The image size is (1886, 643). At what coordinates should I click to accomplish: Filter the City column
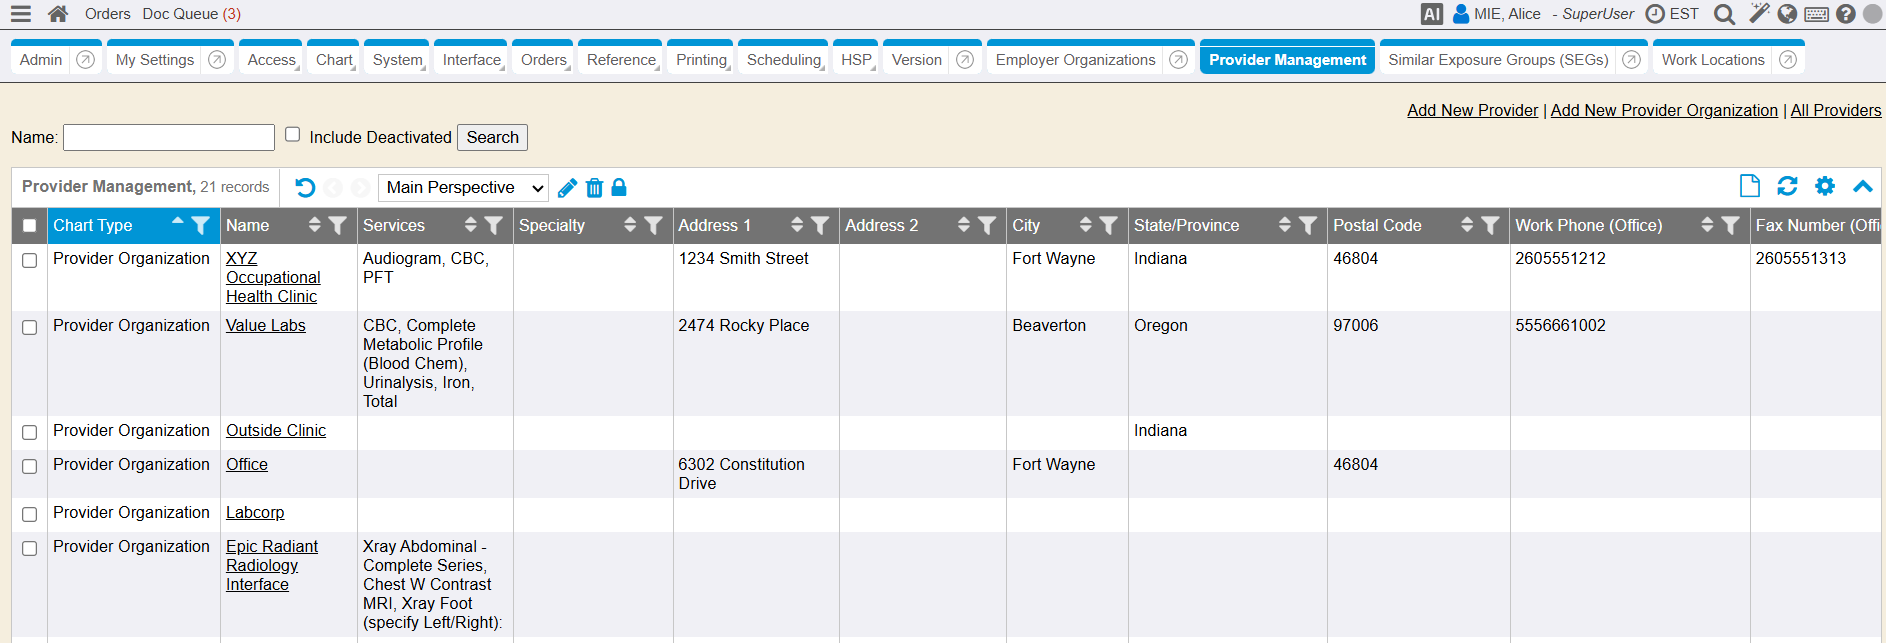tap(1108, 226)
